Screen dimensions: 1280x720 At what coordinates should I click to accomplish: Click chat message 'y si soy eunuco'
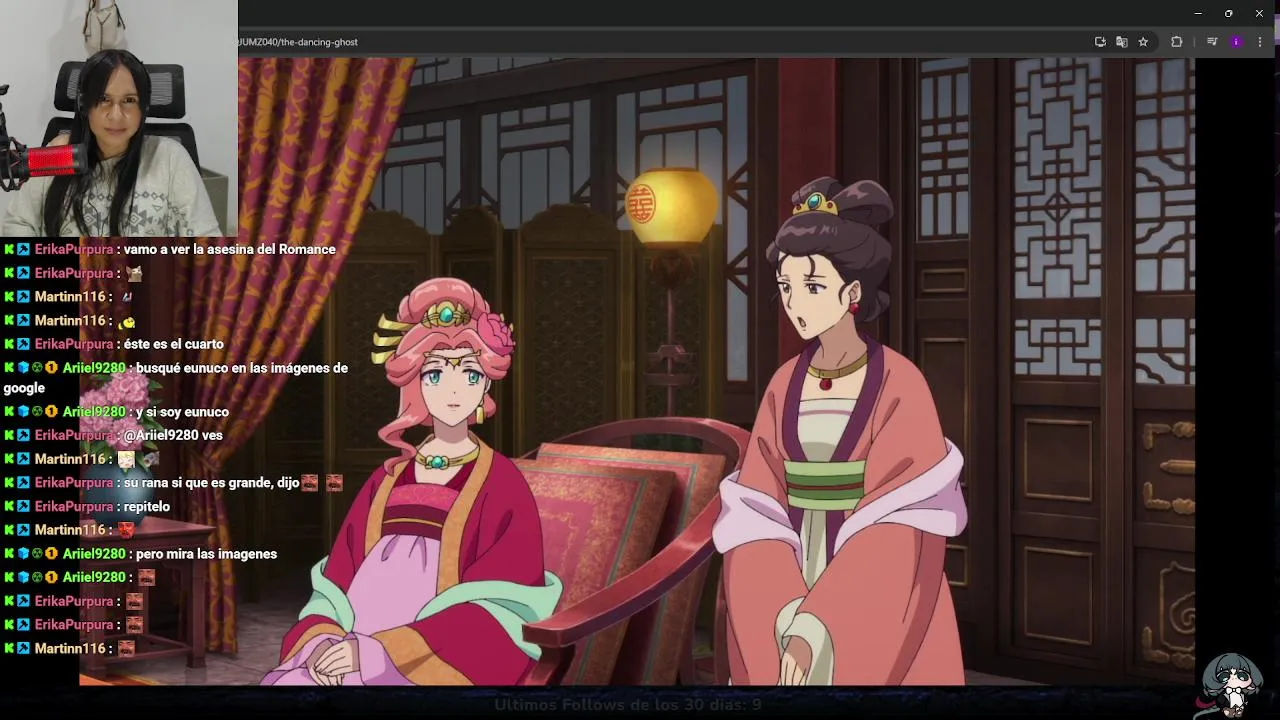pos(182,412)
